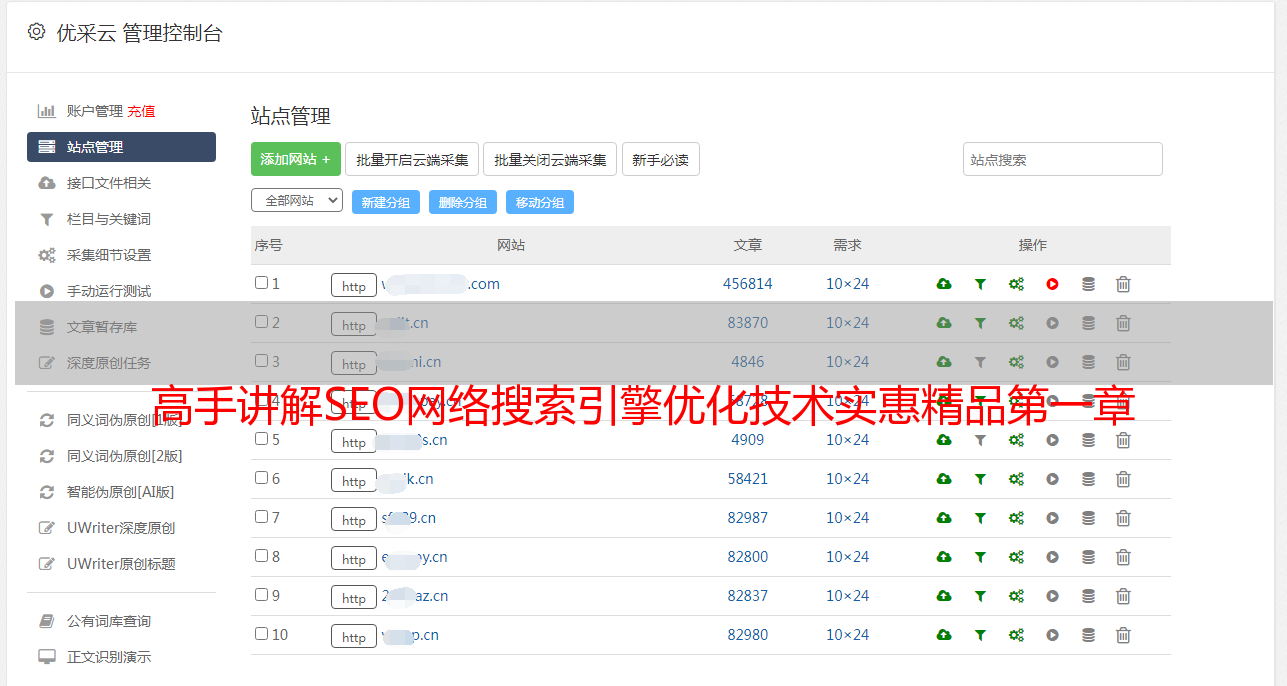The width and height of the screenshot is (1287, 686).
Task: Tick the checkbox for site 10
Action: point(261,634)
